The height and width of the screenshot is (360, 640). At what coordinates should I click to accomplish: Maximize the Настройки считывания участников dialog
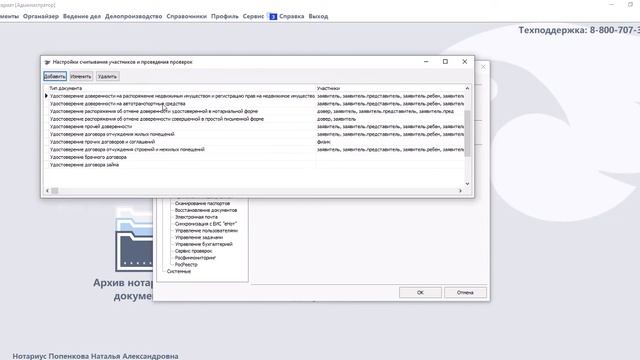pyautogui.click(x=445, y=62)
